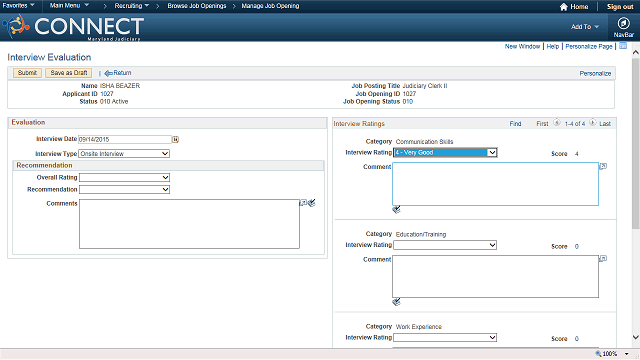Open the NavBar compass icon

tap(623, 23)
